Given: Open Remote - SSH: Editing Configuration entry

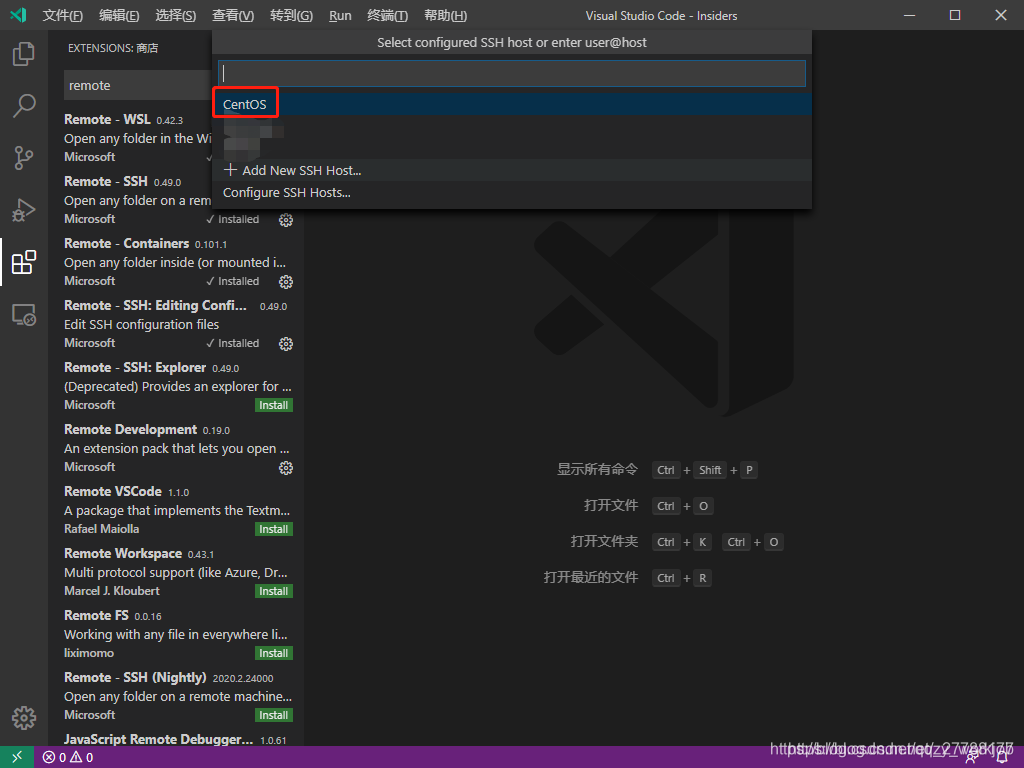Looking at the screenshot, I should [176, 324].
